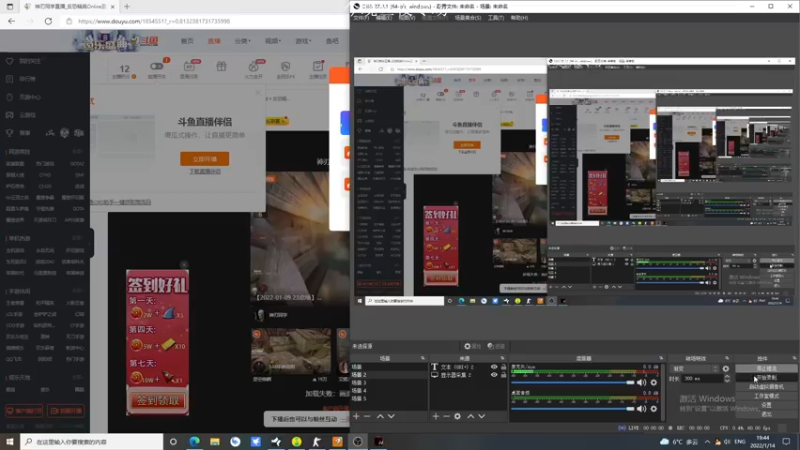Add a new scene with the plus icon

(356, 416)
